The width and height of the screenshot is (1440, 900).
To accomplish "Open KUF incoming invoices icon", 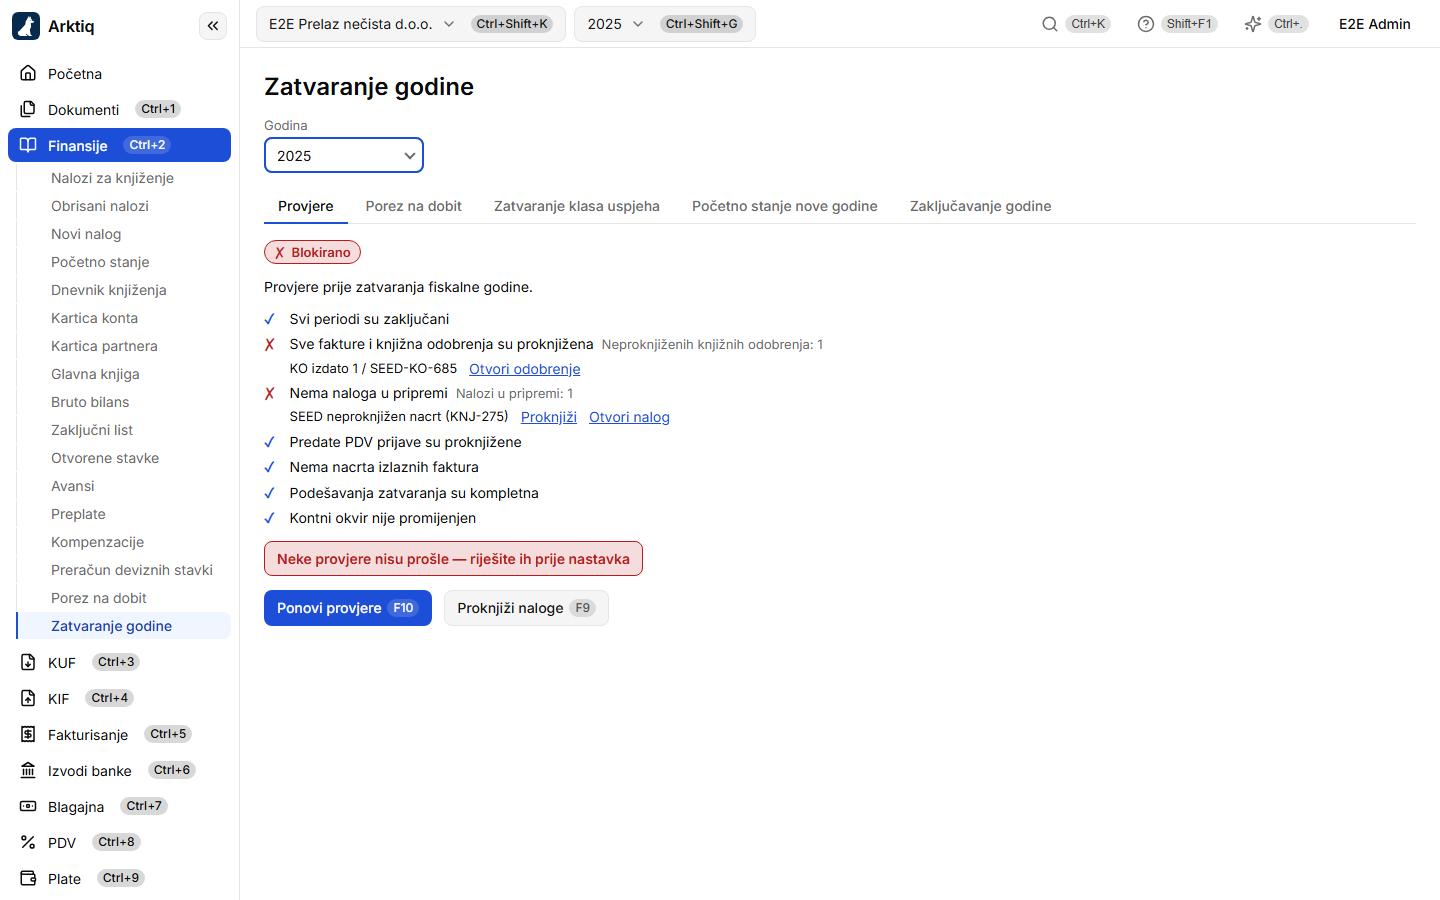I will (28, 662).
